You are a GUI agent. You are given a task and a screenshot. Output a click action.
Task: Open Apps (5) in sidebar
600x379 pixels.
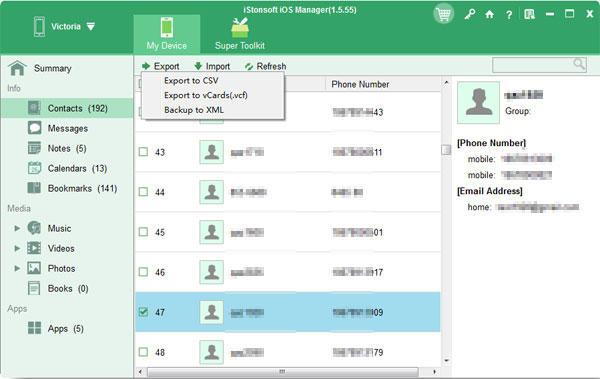67,328
